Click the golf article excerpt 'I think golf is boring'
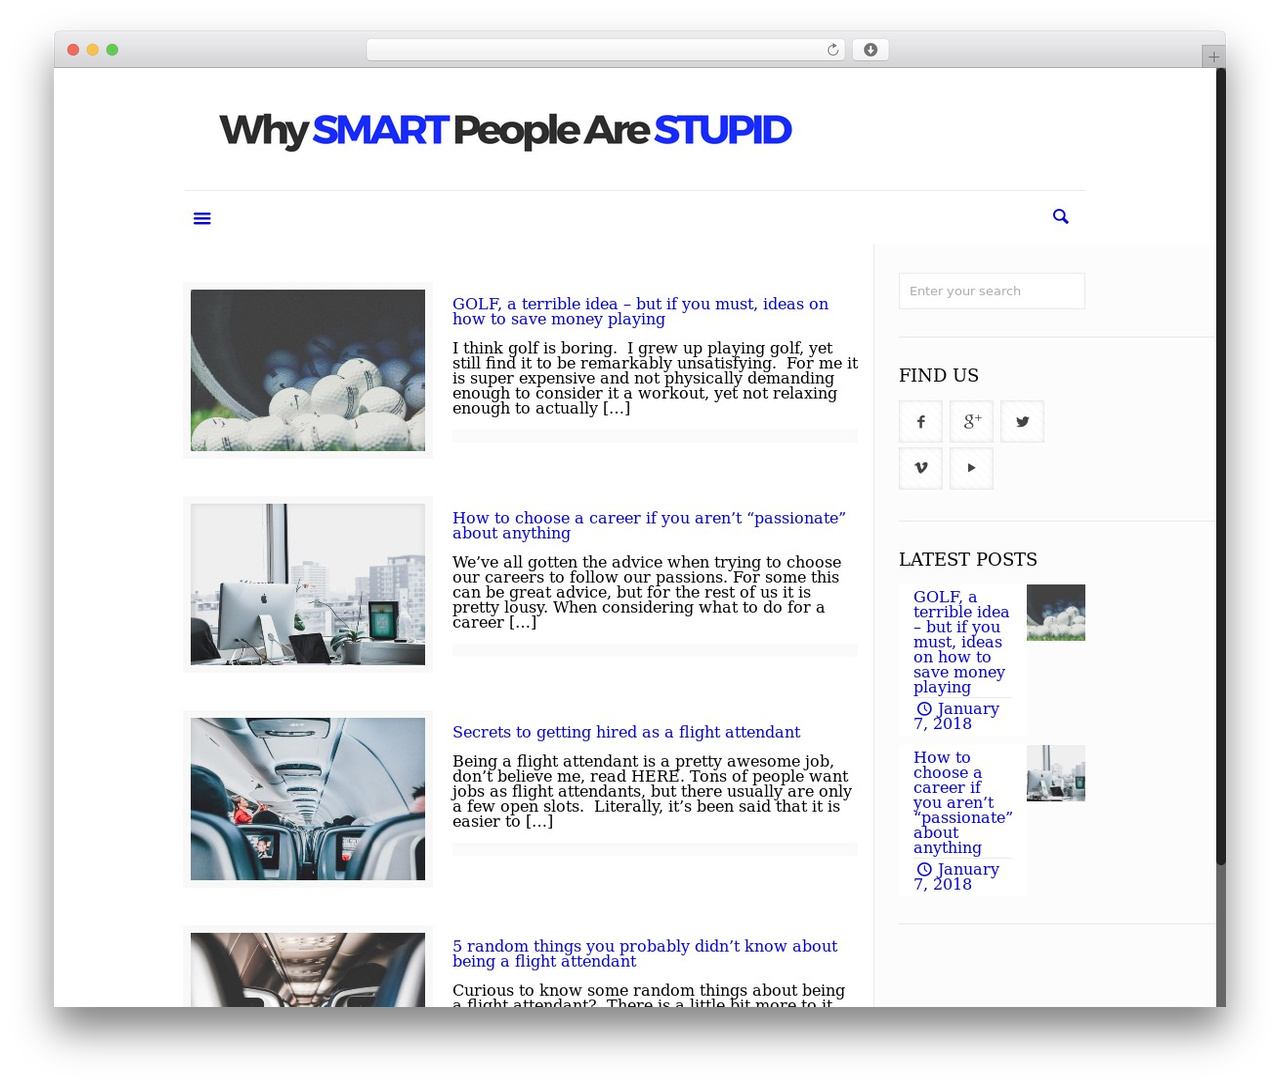 655,378
